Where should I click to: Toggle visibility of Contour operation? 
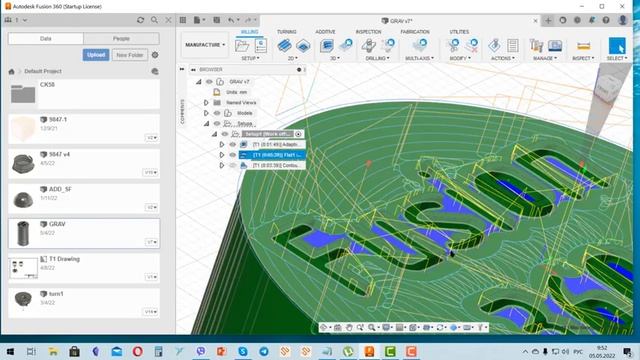click(x=233, y=165)
